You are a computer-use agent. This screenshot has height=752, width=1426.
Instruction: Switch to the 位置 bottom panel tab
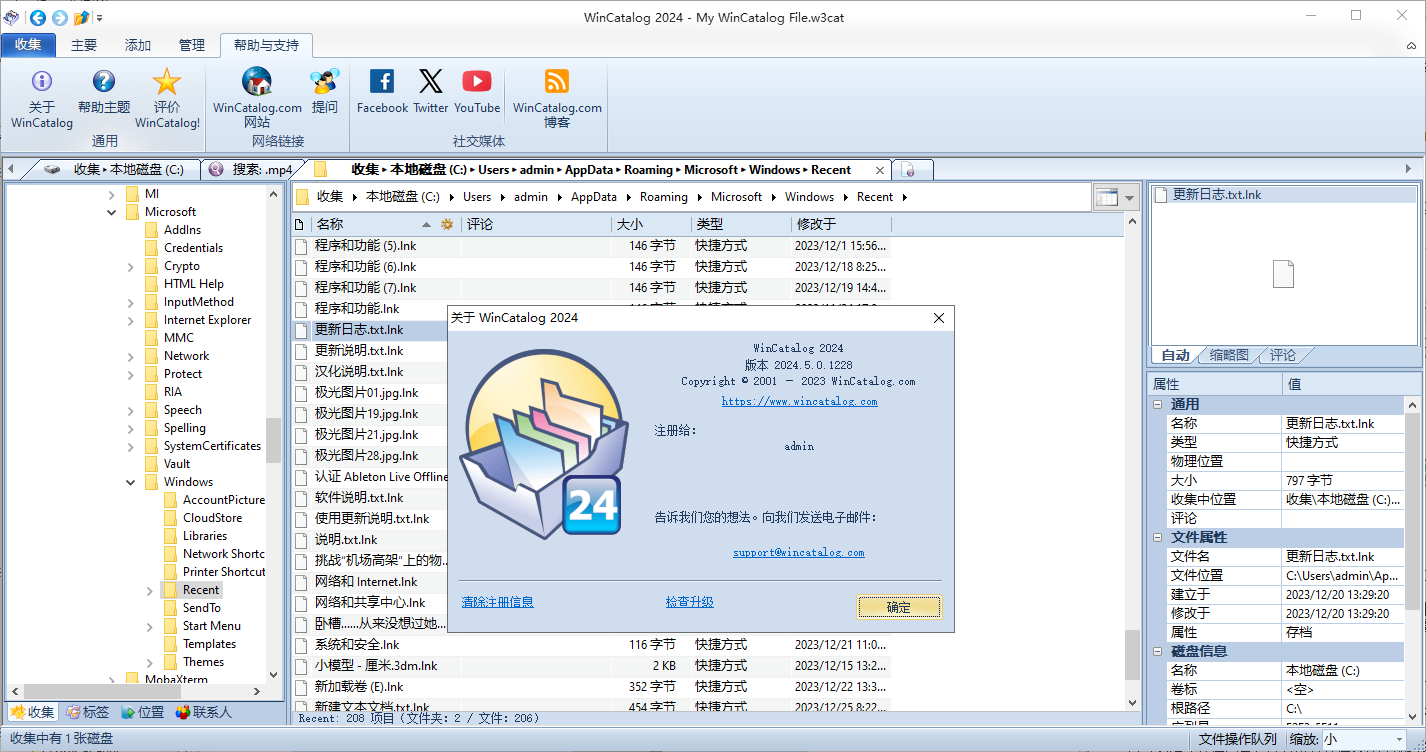142,712
